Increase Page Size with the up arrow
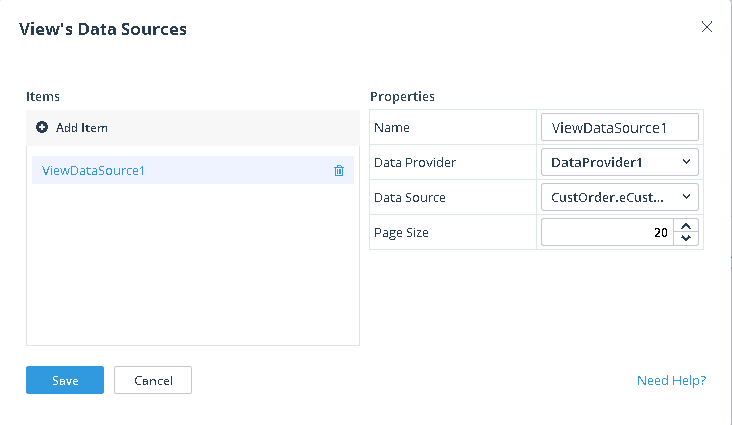This screenshot has height=425, width=732. 686,227
